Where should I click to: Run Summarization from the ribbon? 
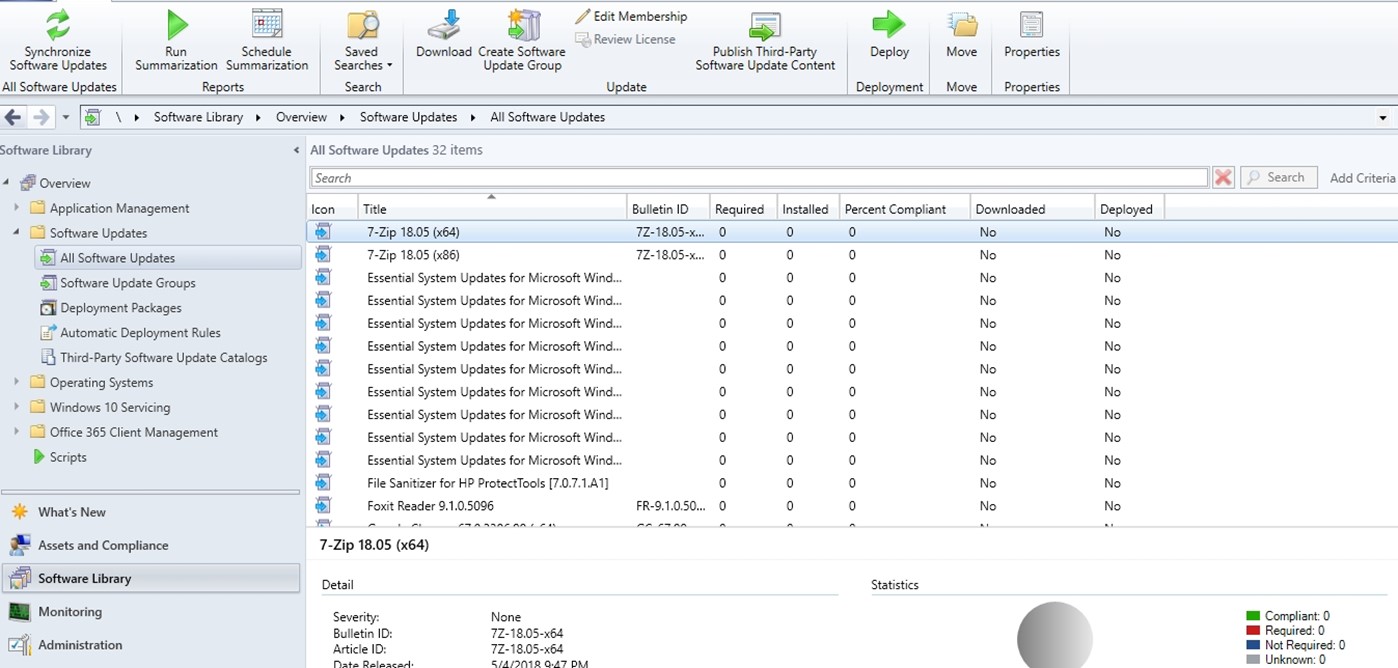pyautogui.click(x=176, y=41)
